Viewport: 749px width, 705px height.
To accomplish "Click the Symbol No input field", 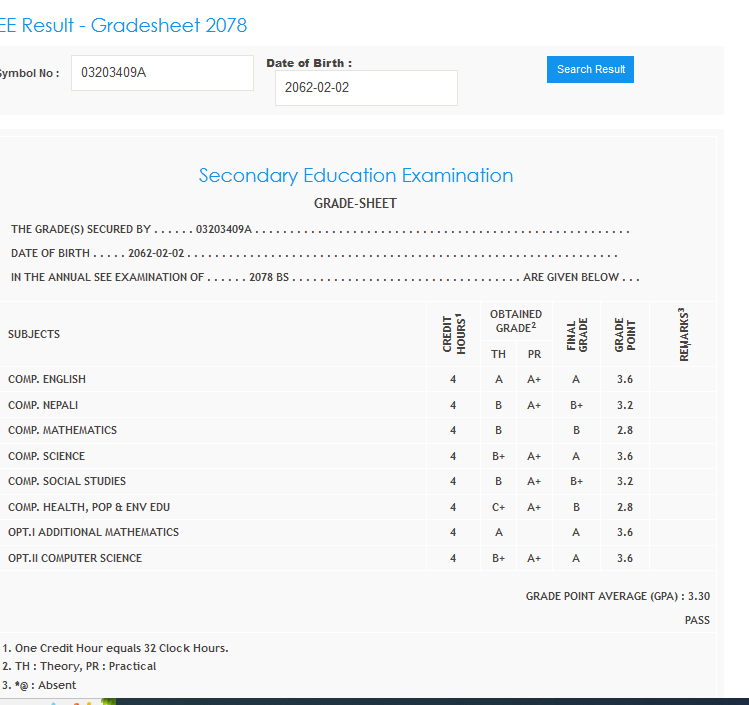I will [x=162, y=73].
